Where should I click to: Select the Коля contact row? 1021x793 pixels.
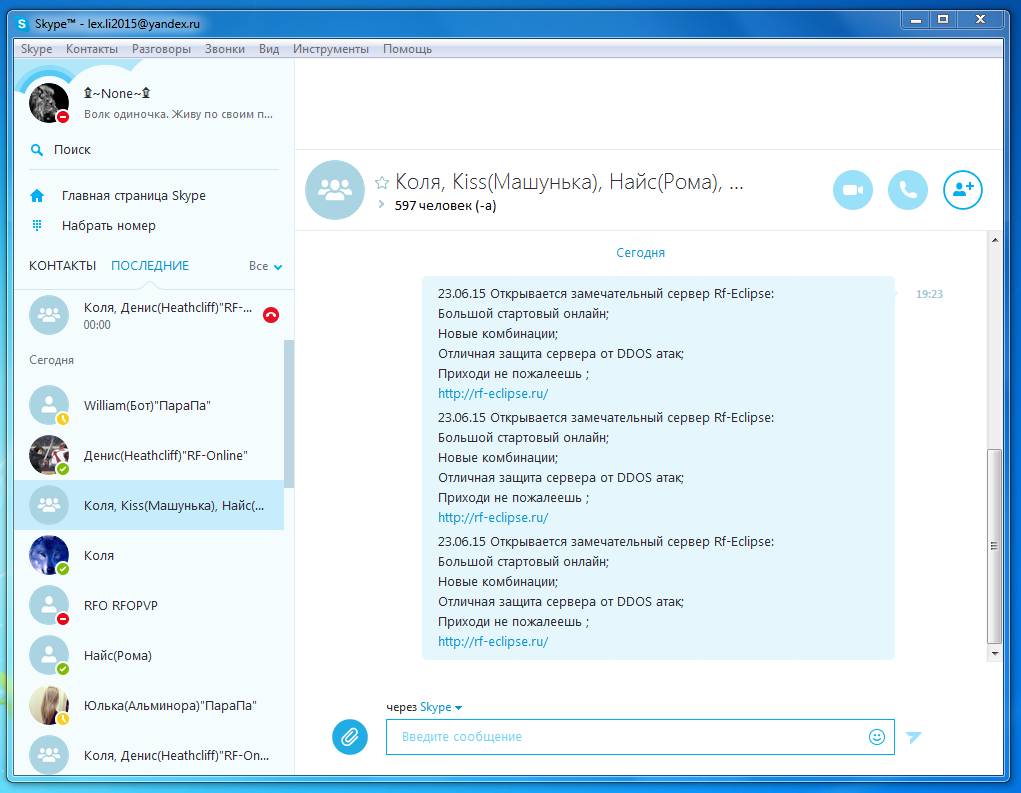(149, 555)
